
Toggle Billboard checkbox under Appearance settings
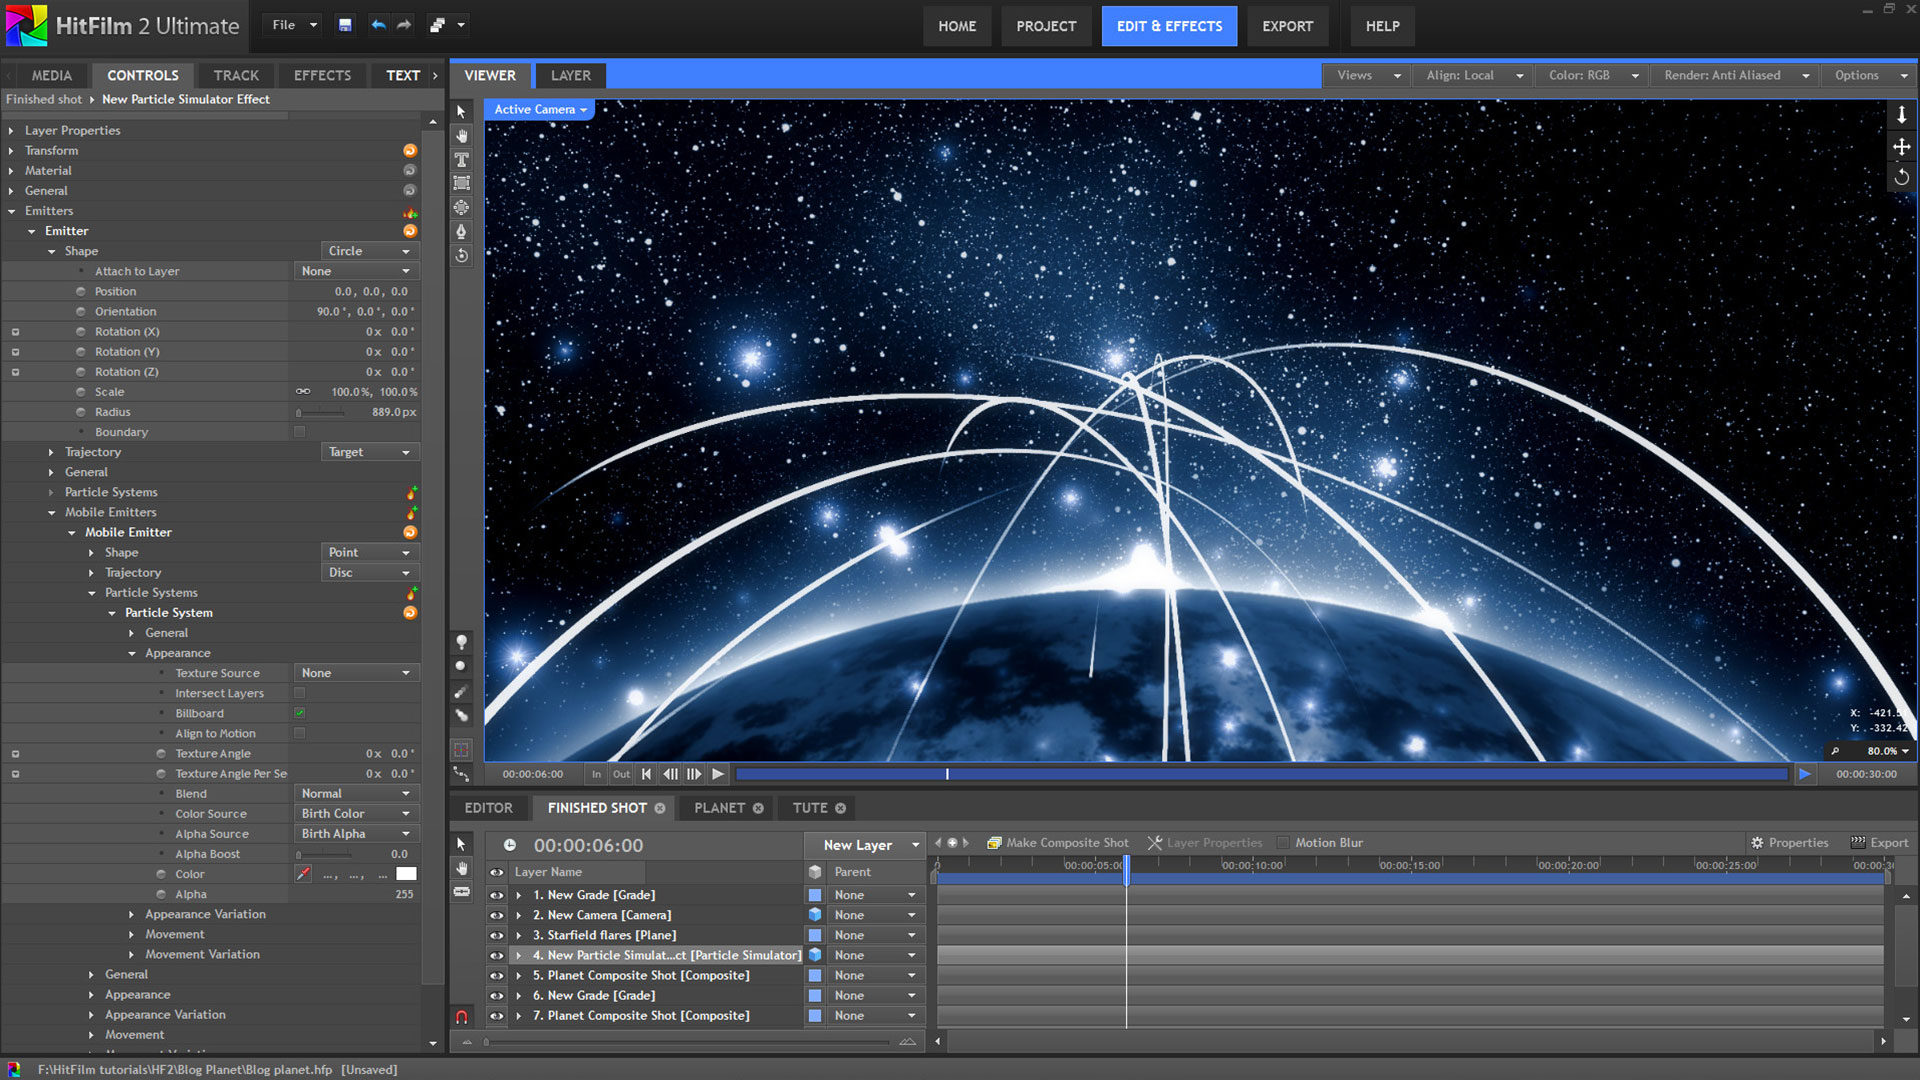pyautogui.click(x=301, y=712)
